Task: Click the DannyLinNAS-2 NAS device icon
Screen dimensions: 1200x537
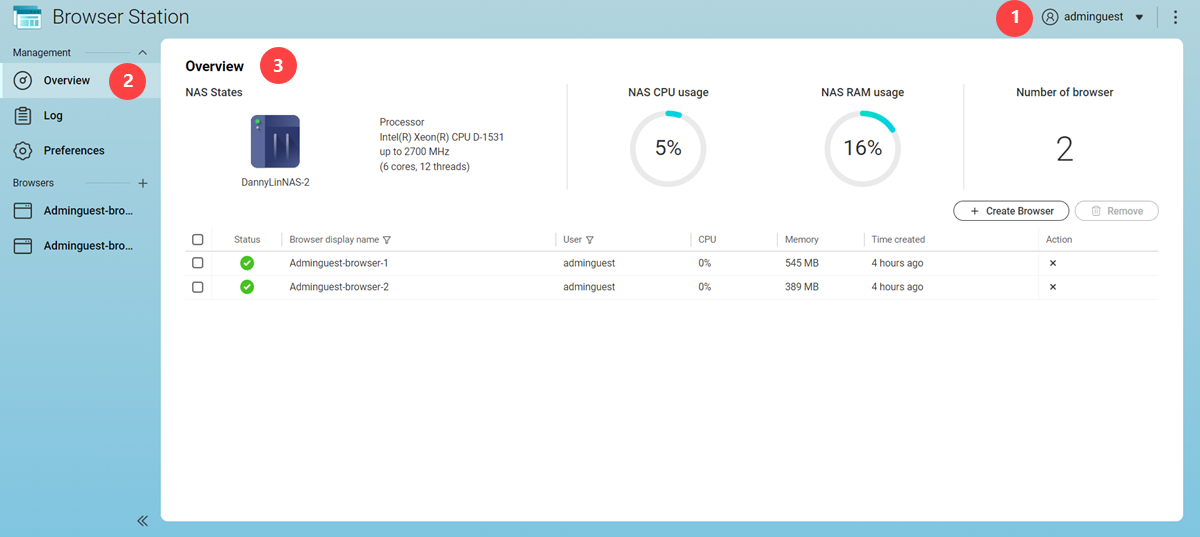Action: [x=275, y=141]
